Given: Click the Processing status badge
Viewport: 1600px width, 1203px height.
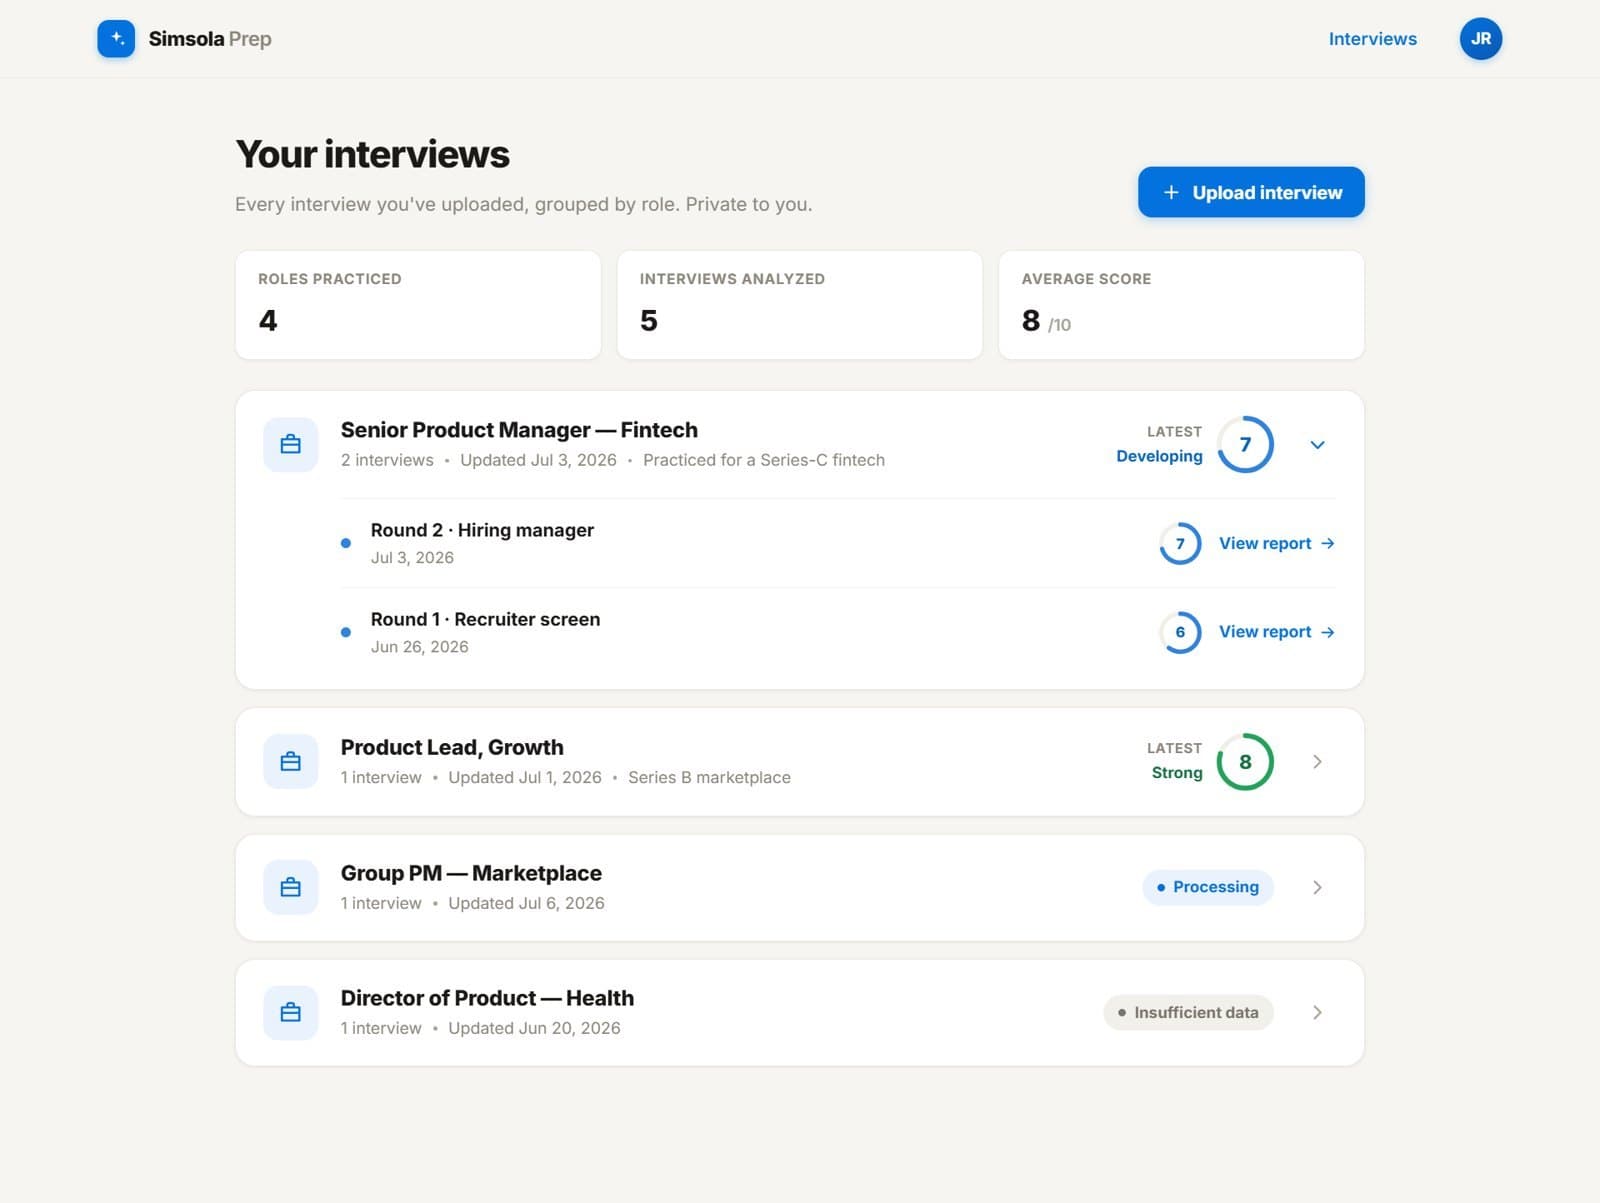Looking at the screenshot, I should point(1207,887).
